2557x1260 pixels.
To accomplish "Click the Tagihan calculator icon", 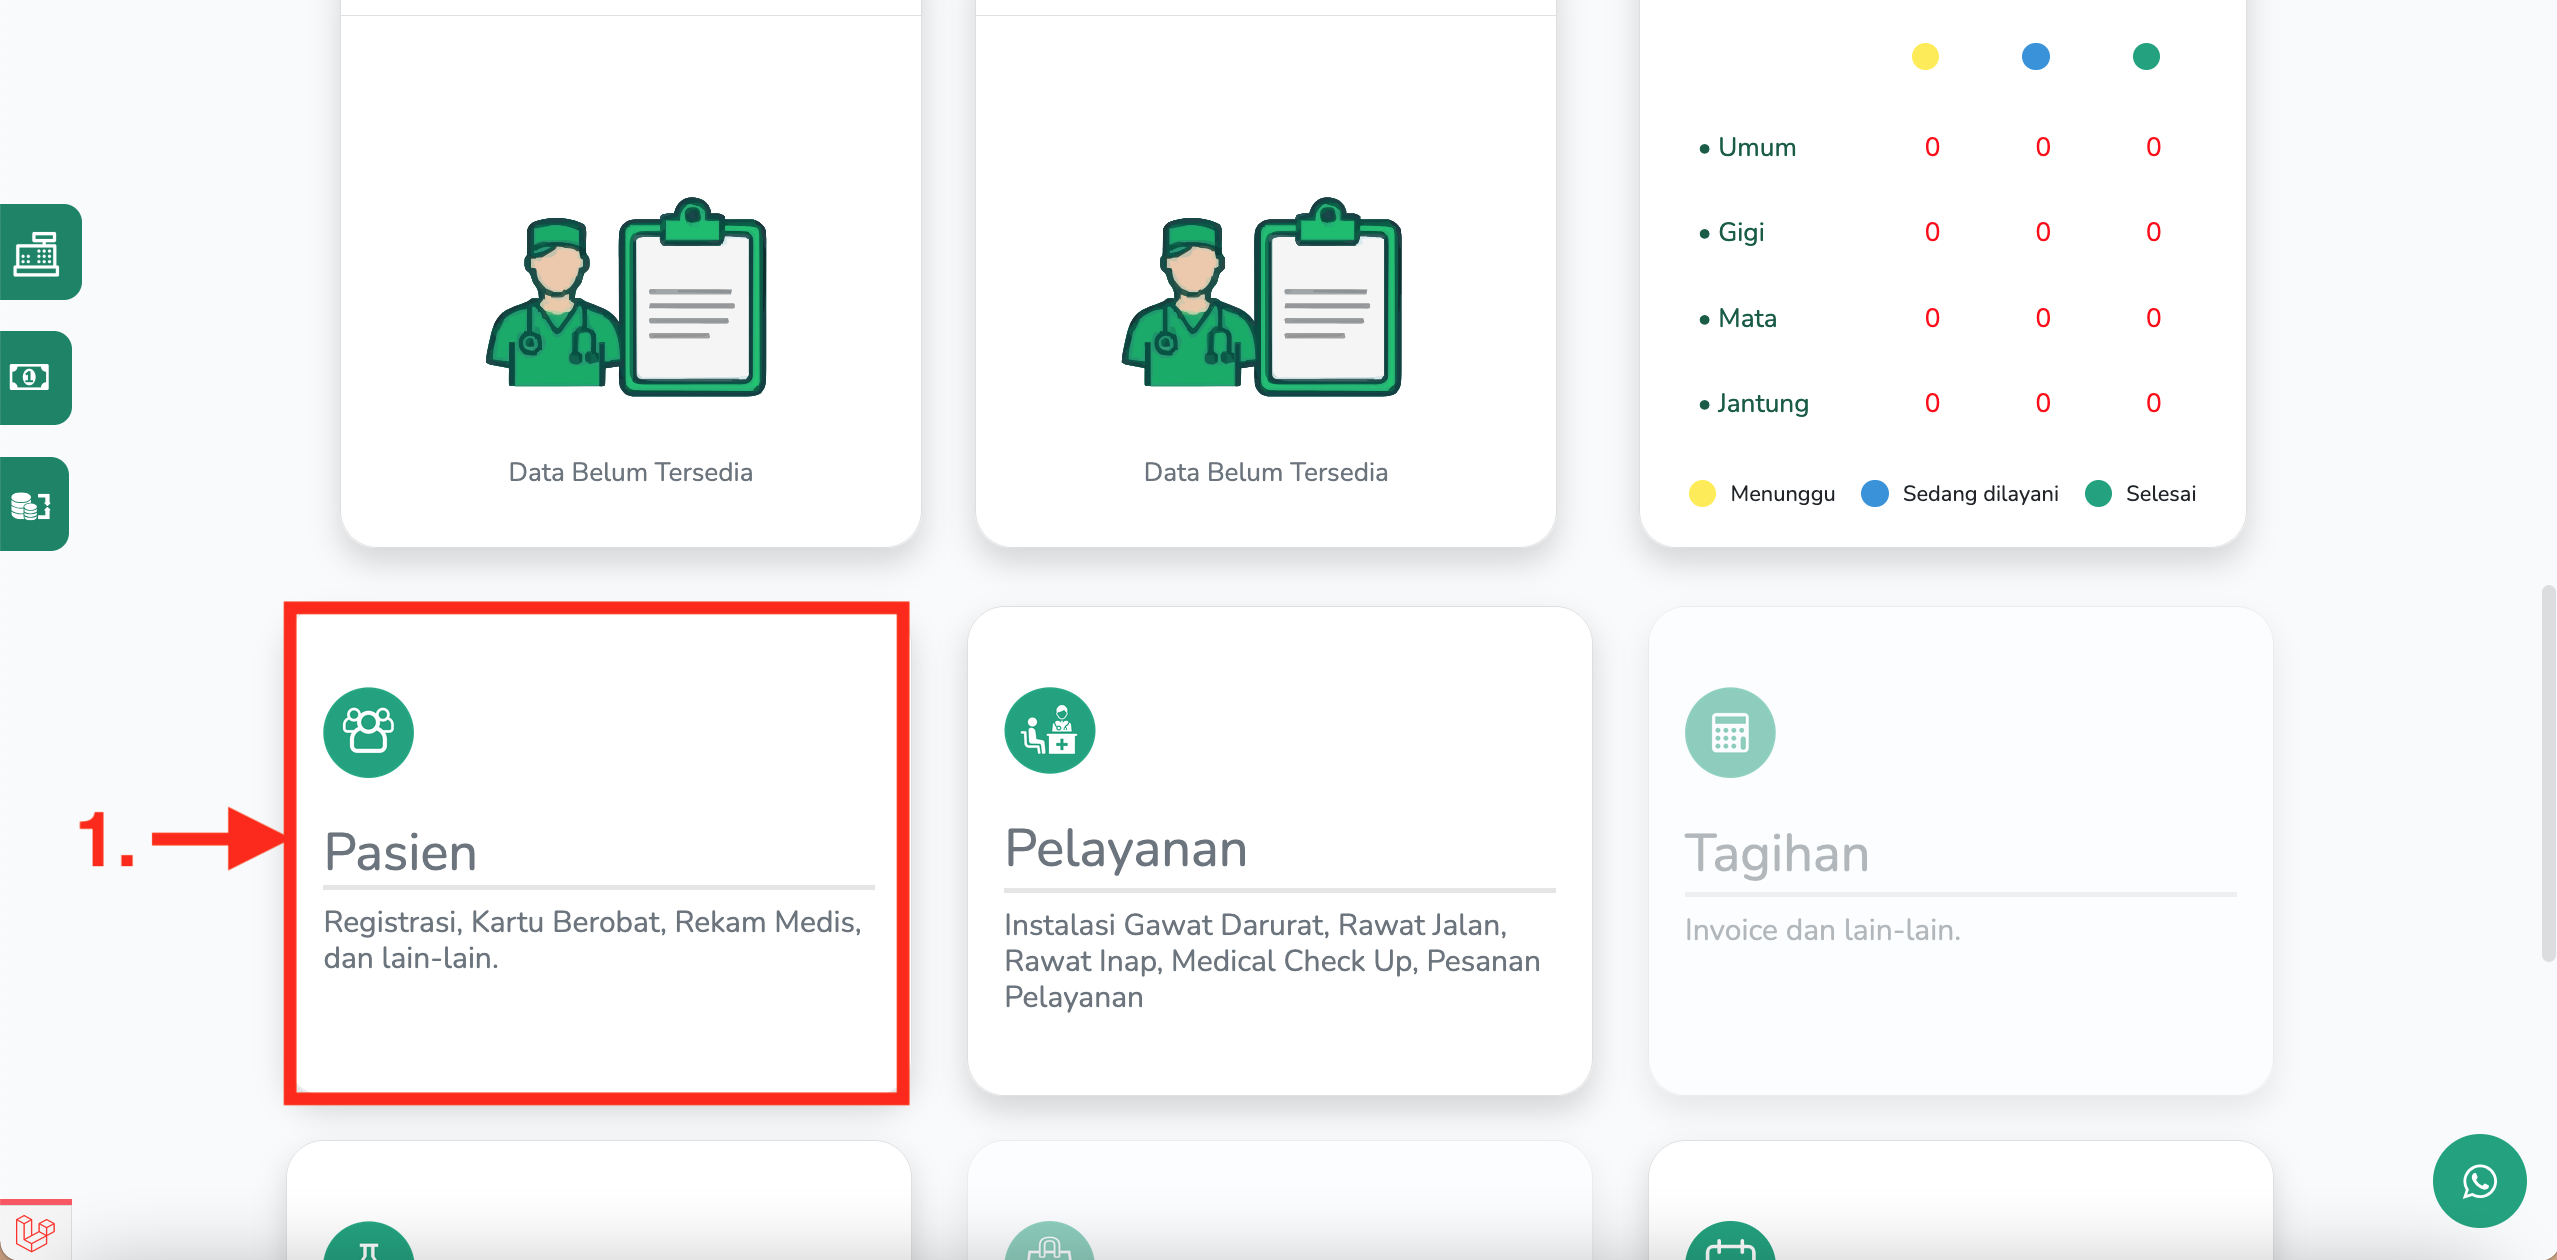I will point(1729,731).
